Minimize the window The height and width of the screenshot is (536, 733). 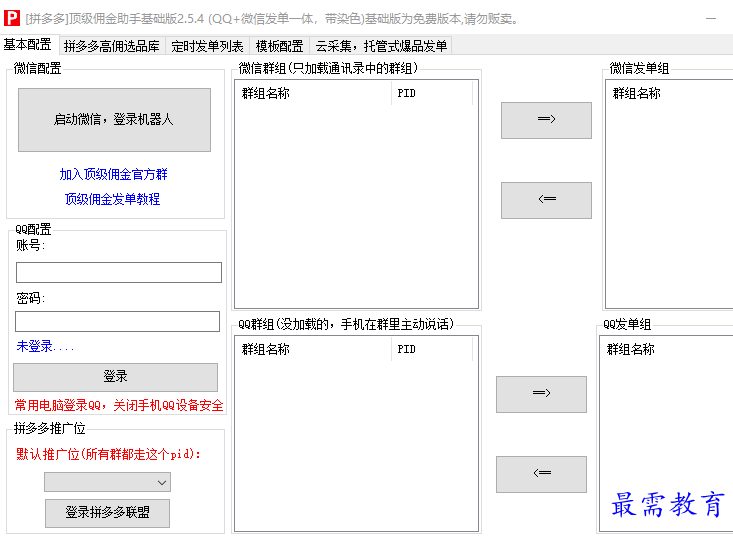(x=711, y=19)
